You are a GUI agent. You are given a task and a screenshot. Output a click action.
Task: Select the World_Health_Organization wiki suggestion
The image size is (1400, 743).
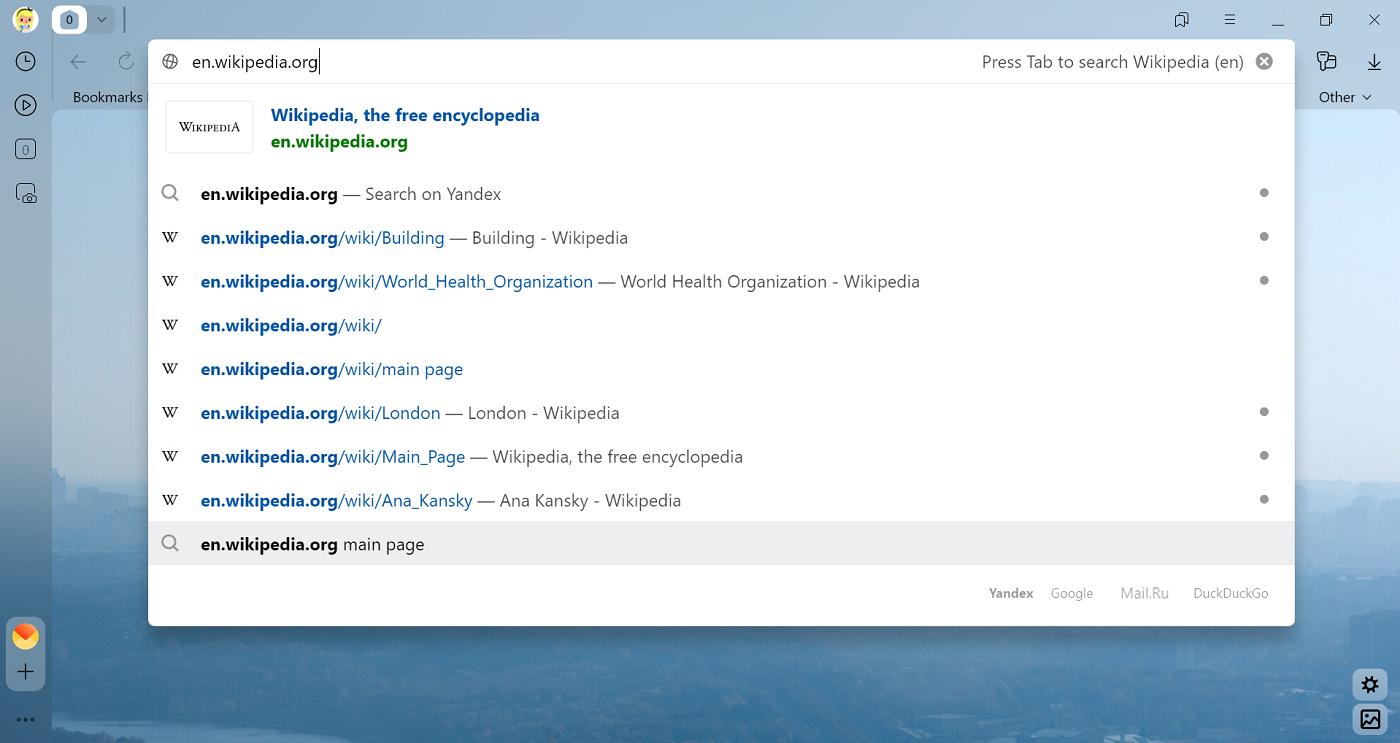397,282
